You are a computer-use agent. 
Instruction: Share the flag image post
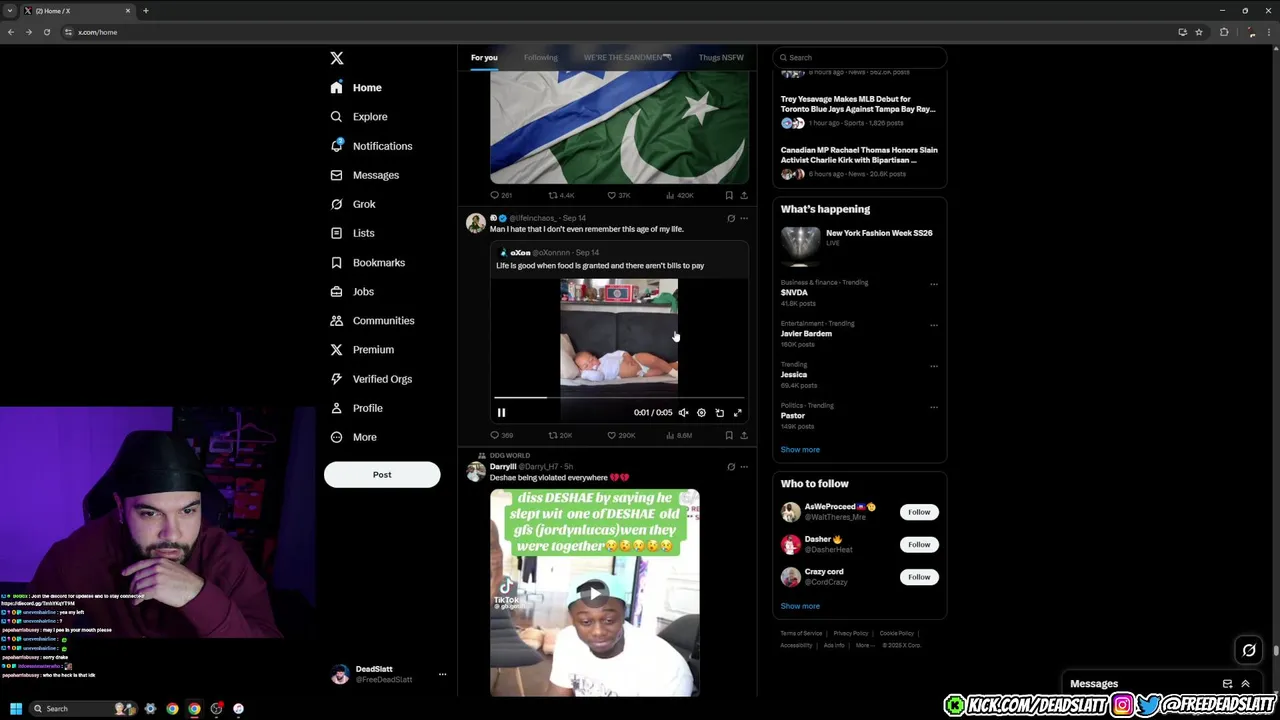tap(744, 196)
